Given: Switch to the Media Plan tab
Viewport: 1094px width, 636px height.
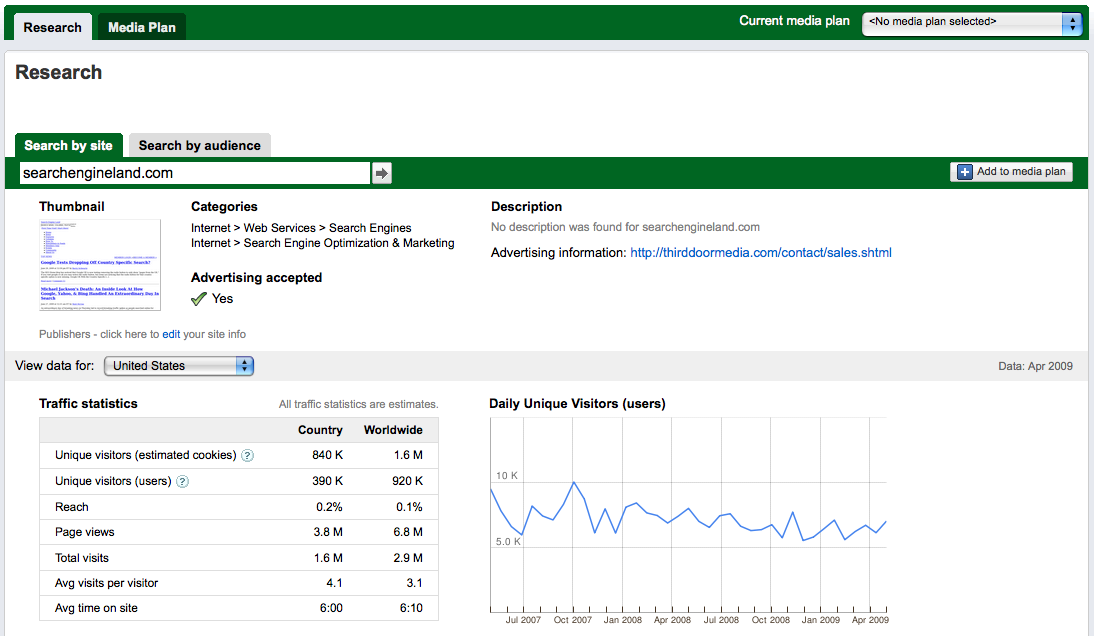Looking at the screenshot, I should pos(142,27).
